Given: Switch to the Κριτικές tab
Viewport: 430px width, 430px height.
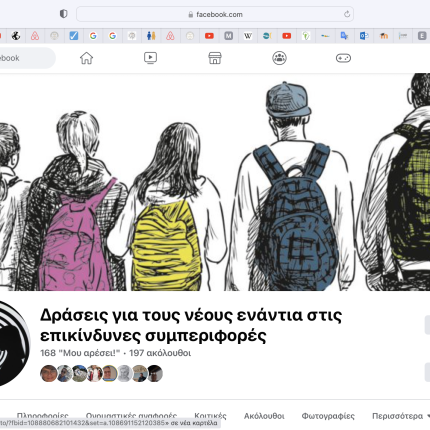Looking at the screenshot, I should 210,416.
